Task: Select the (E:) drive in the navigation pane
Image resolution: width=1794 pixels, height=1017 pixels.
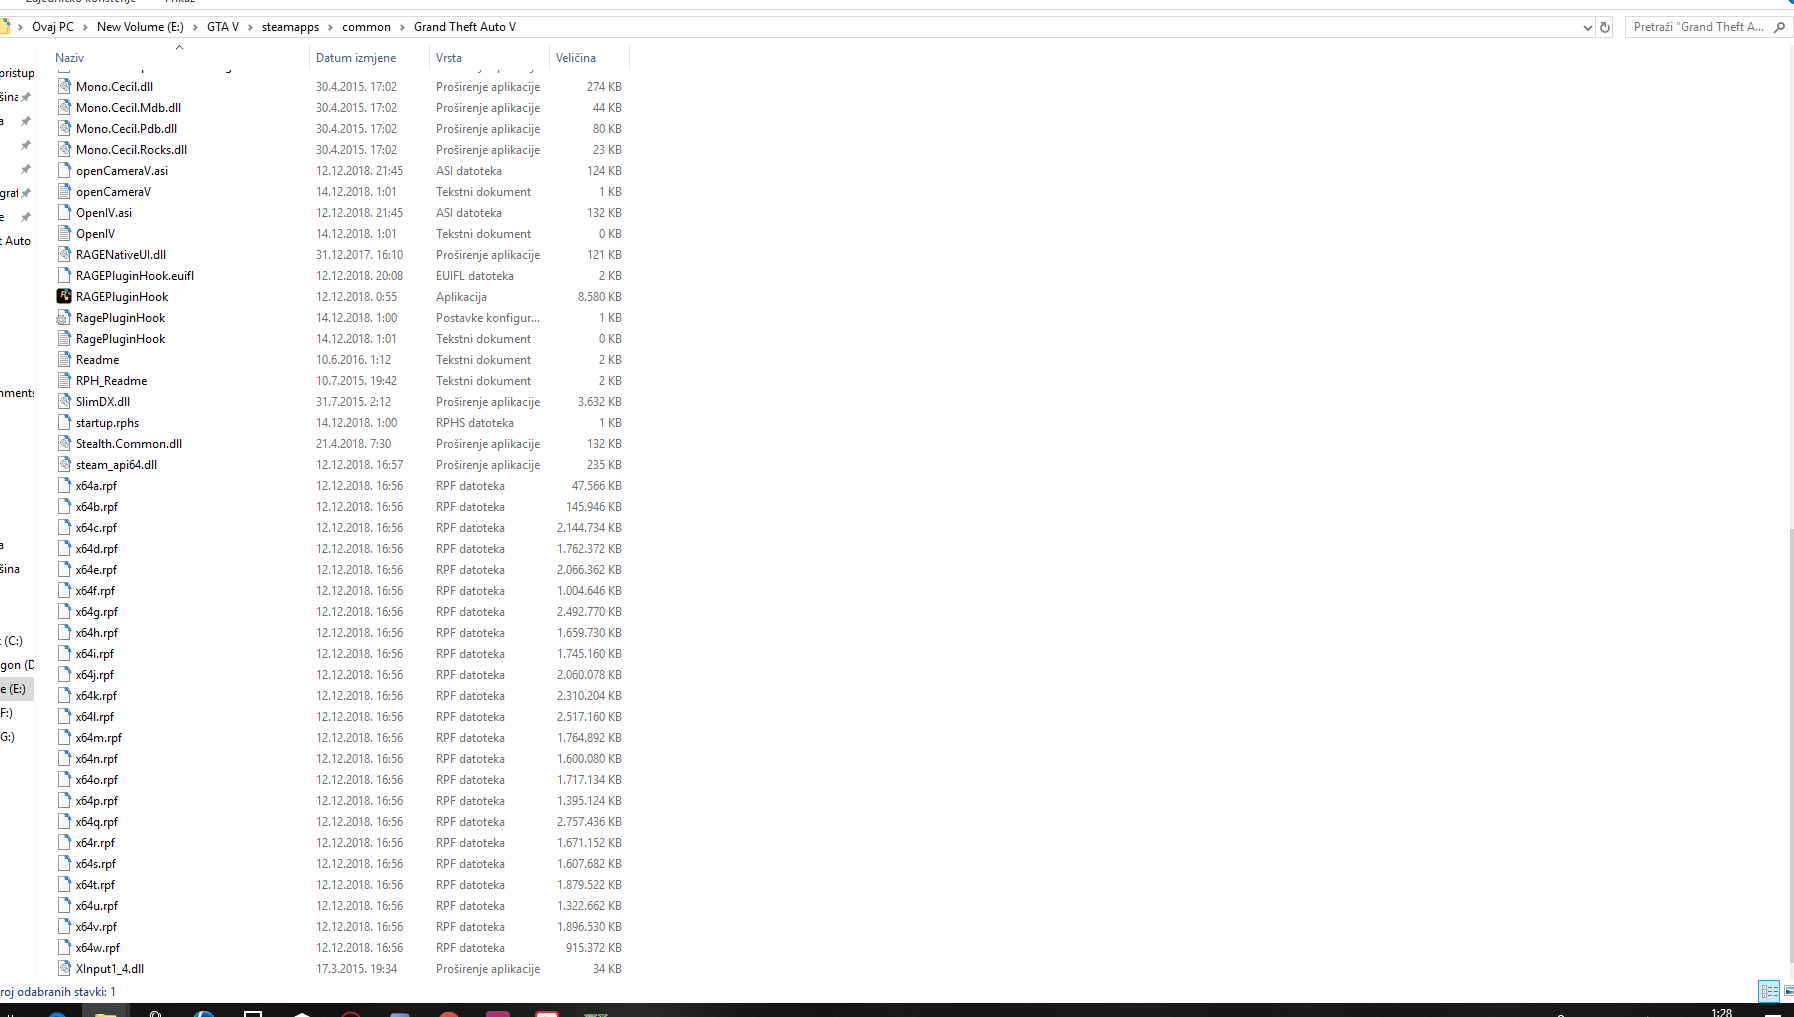Action: pos(16,688)
